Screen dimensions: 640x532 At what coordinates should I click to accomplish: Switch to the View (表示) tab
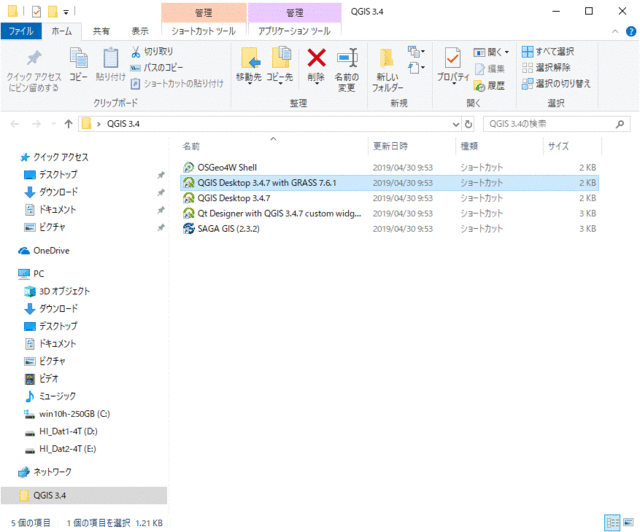(x=140, y=31)
